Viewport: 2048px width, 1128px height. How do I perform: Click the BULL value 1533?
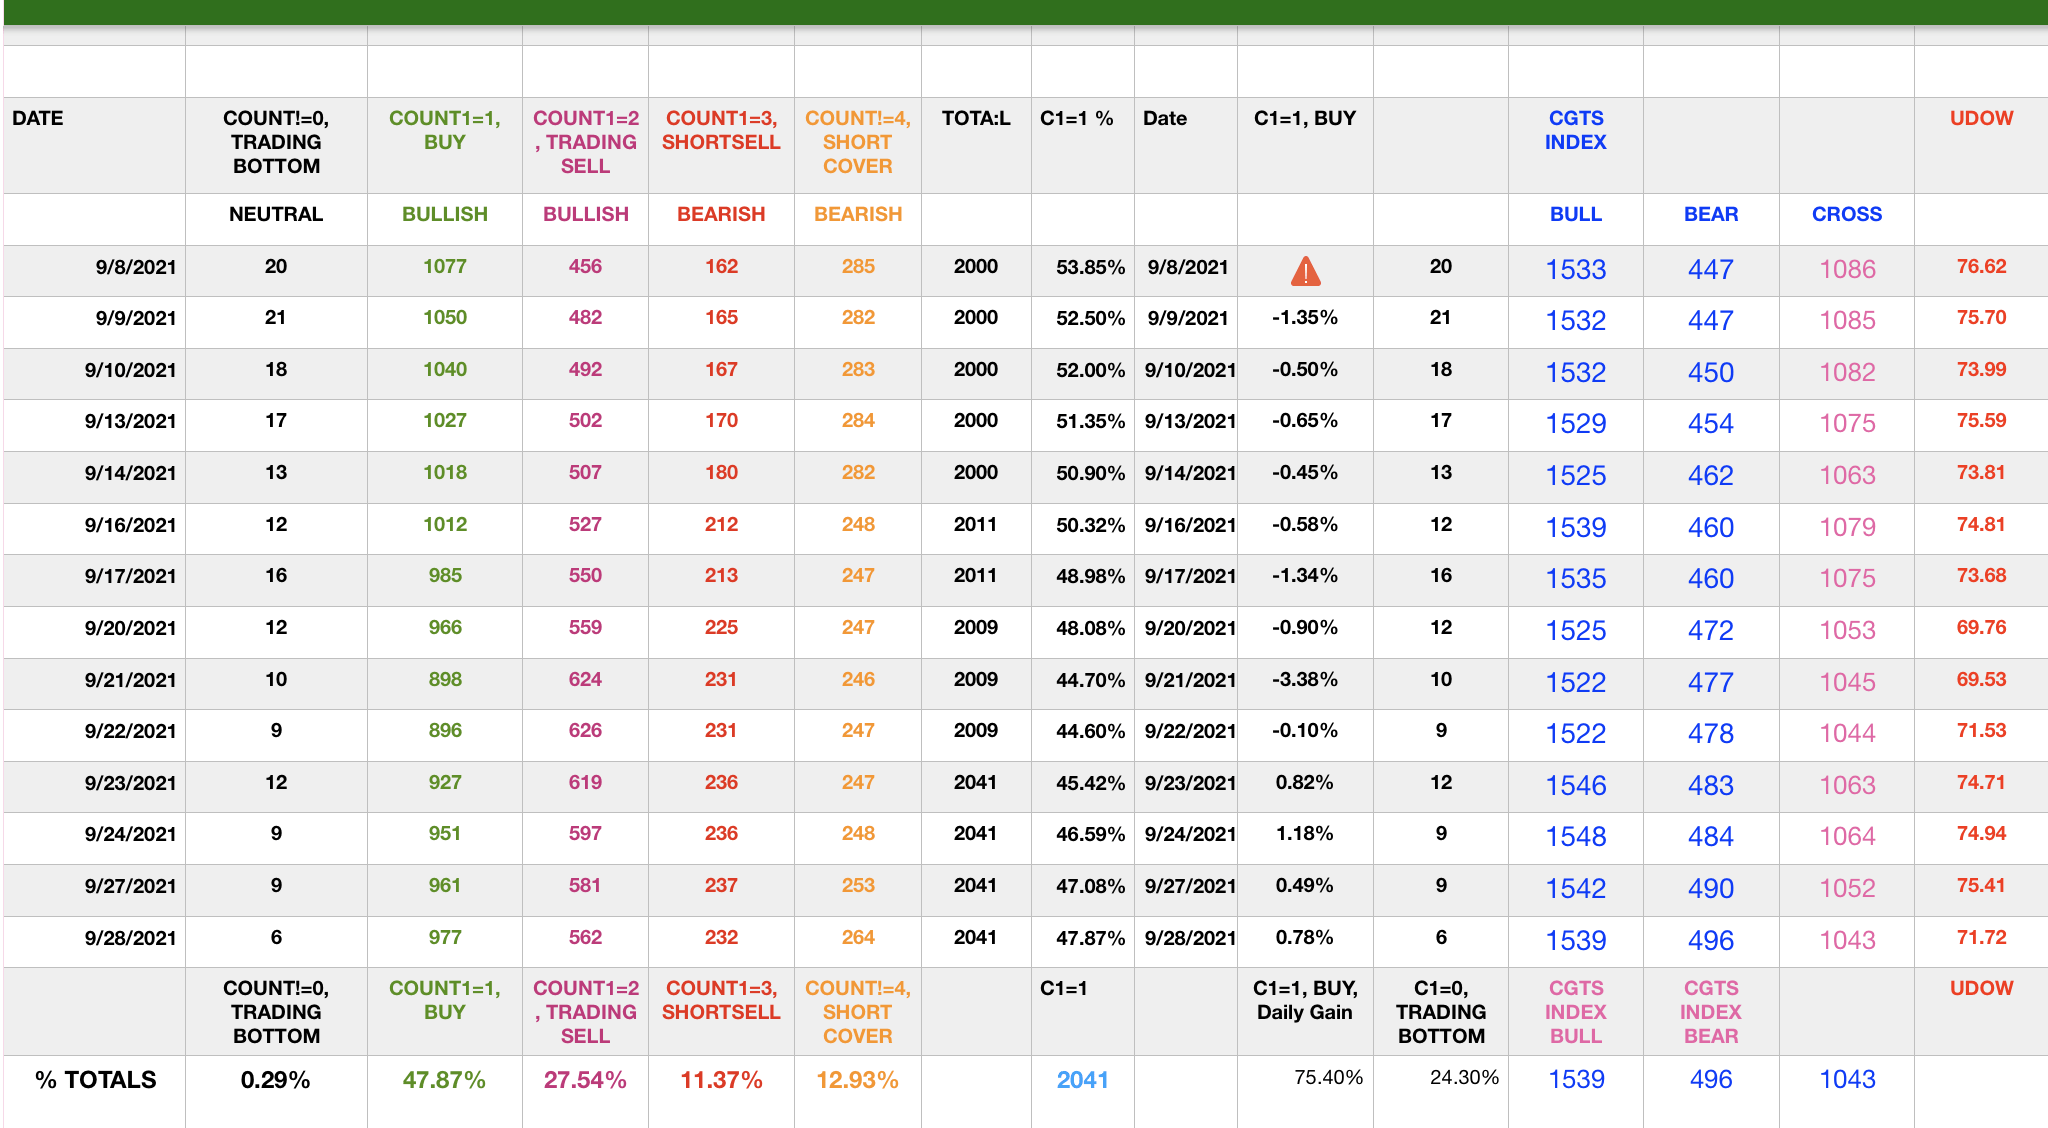[1575, 269]
